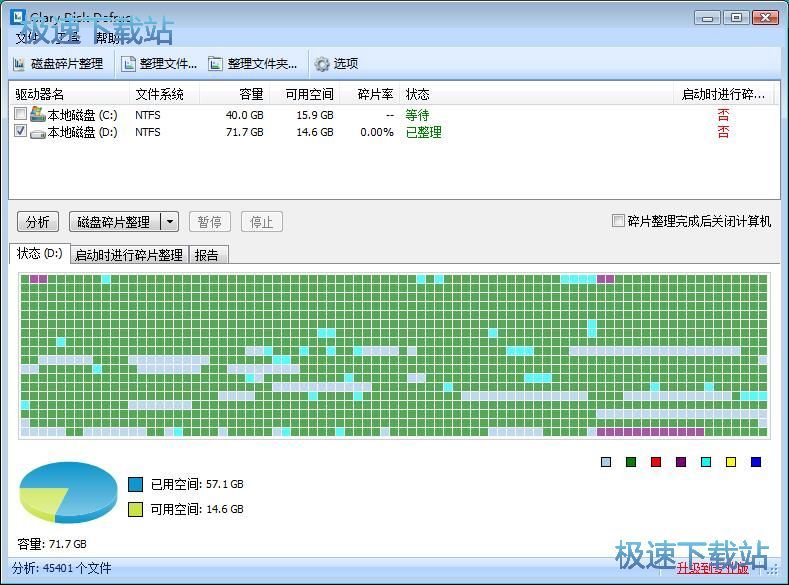Viewport: 789px width, 585px height.
Task: Open 选项 gear icon
Action: (x=322, y=64)
